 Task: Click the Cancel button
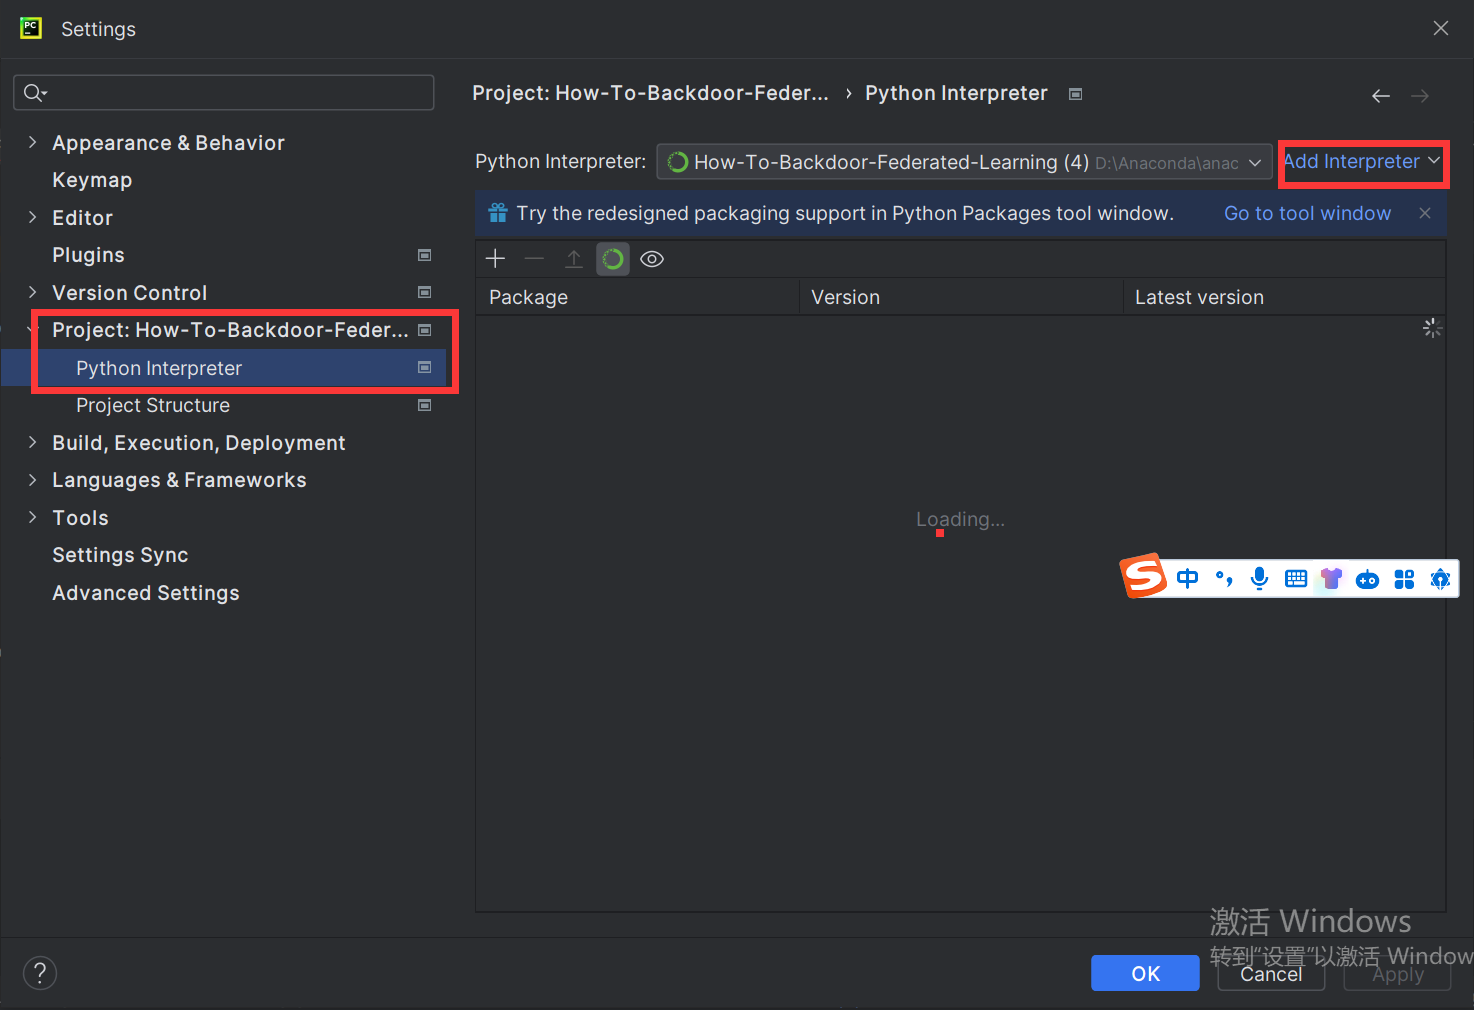point(1271,973)
